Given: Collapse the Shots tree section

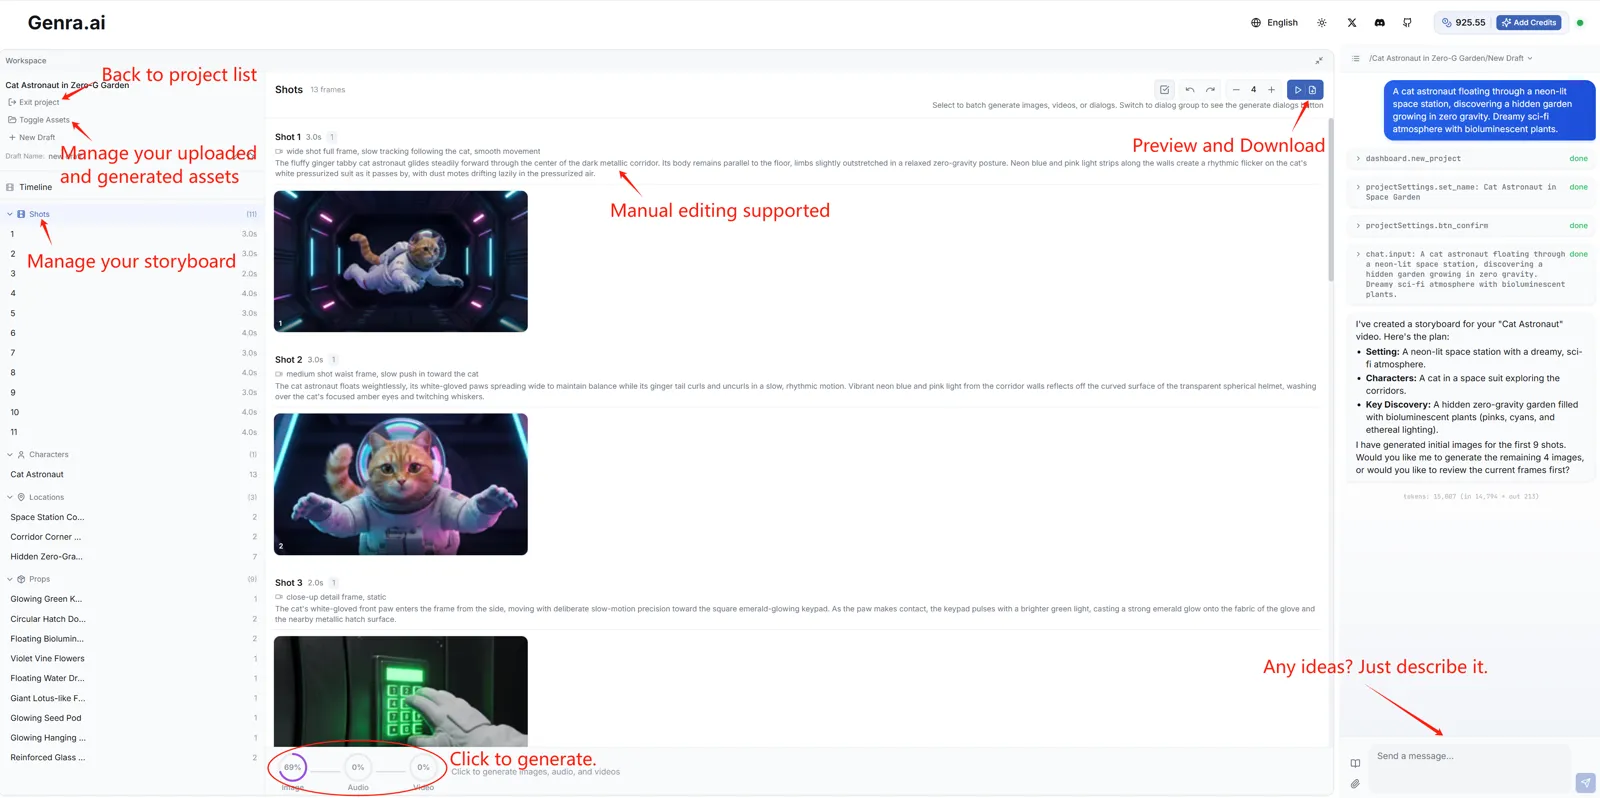Looking at the screenshot, I should [10, 214].
